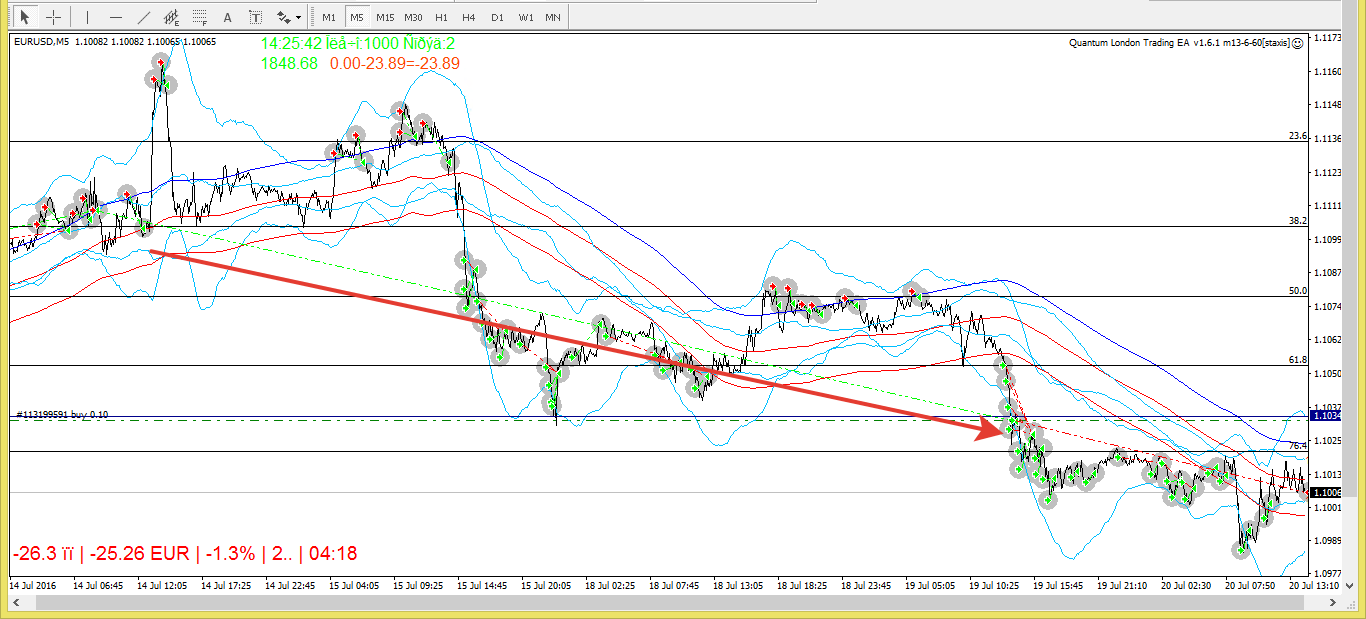Viewport: 1366px width, 619px height.
Task: Click the EURUSD,M5 chart title text
Action: [41, 42]
